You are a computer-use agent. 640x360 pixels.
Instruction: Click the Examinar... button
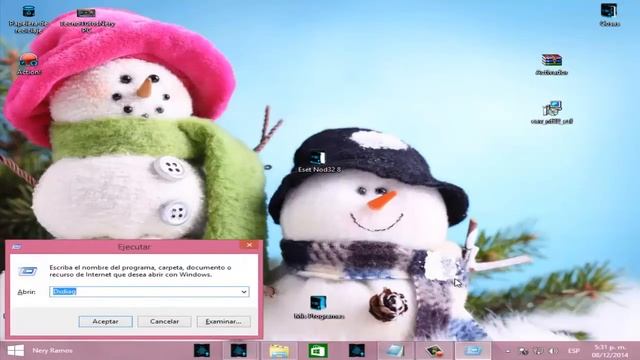click(223, 322)
